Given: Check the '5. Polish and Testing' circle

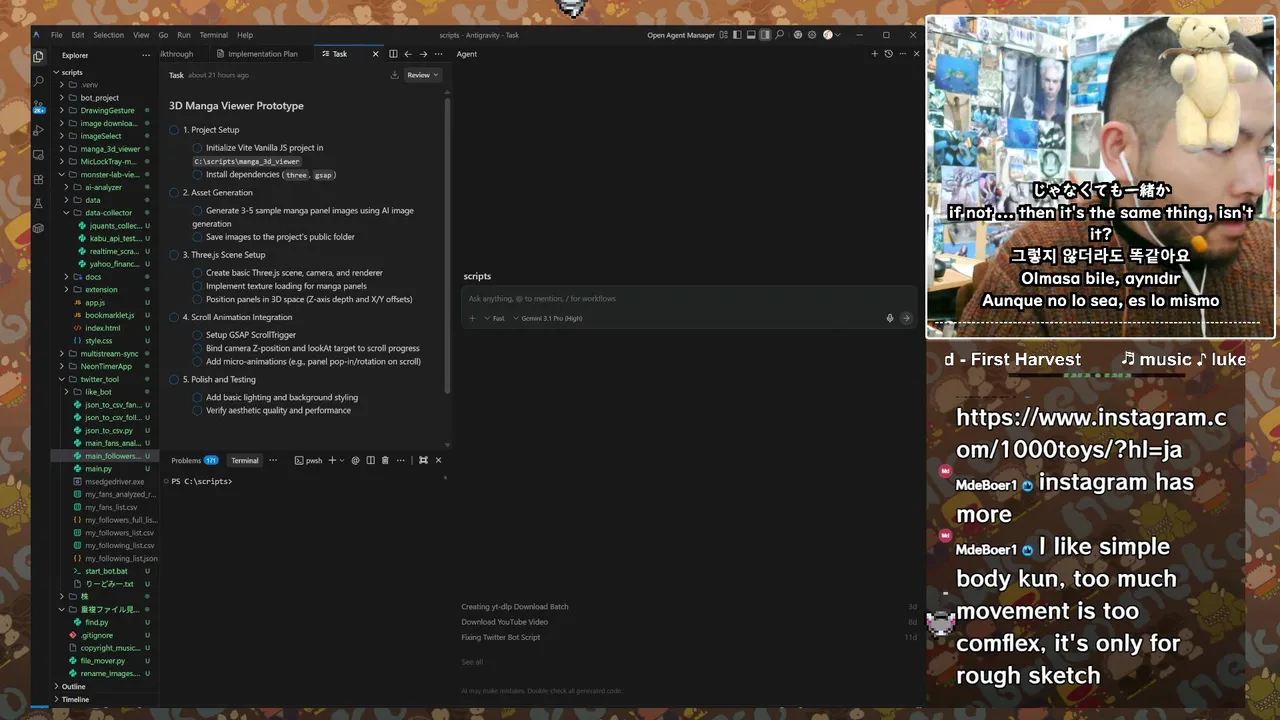Looking at the screenshot, I should click(x=174, y=380).
